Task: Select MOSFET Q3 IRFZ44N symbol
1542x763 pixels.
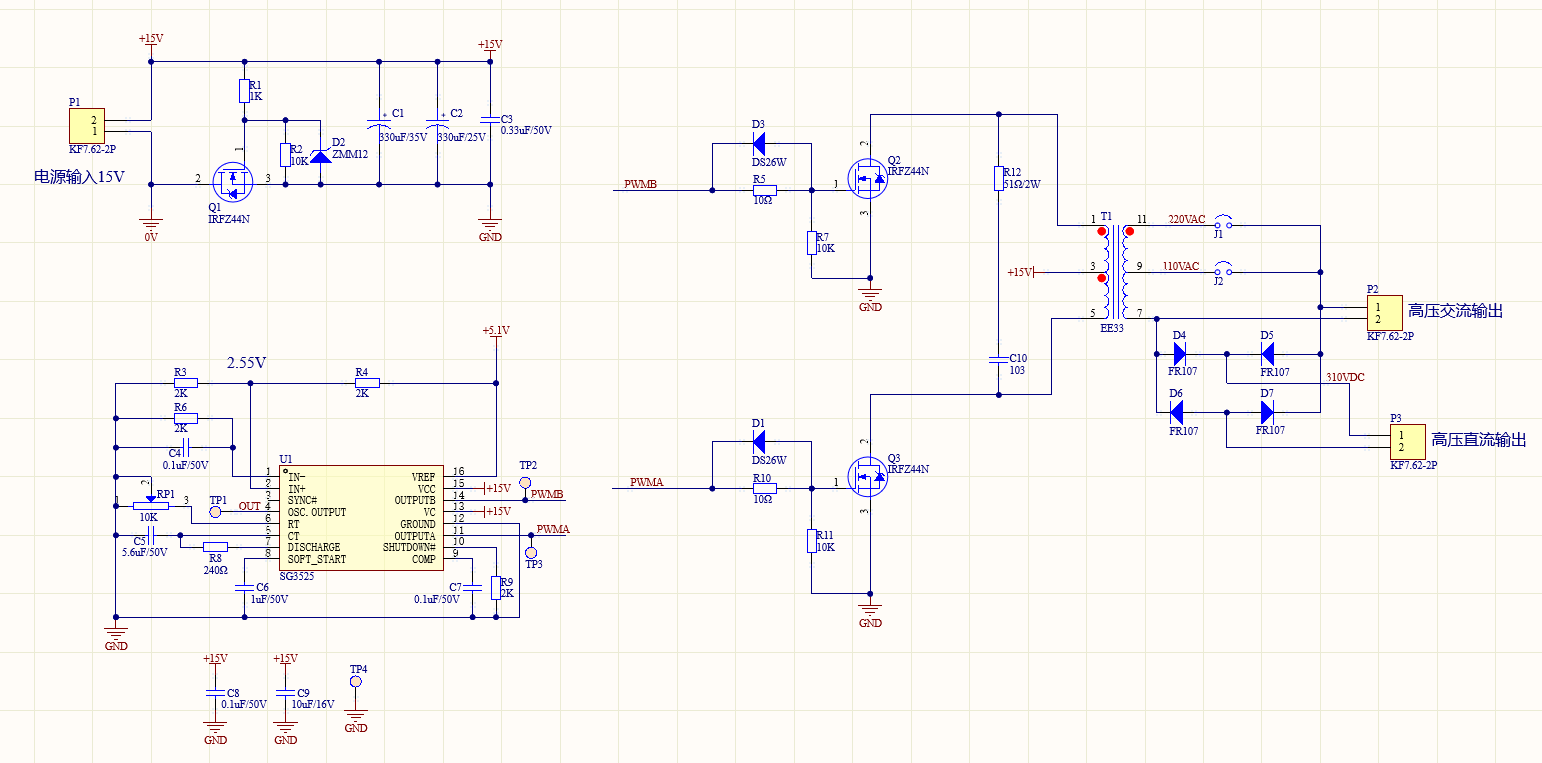Action: (866, 477)
